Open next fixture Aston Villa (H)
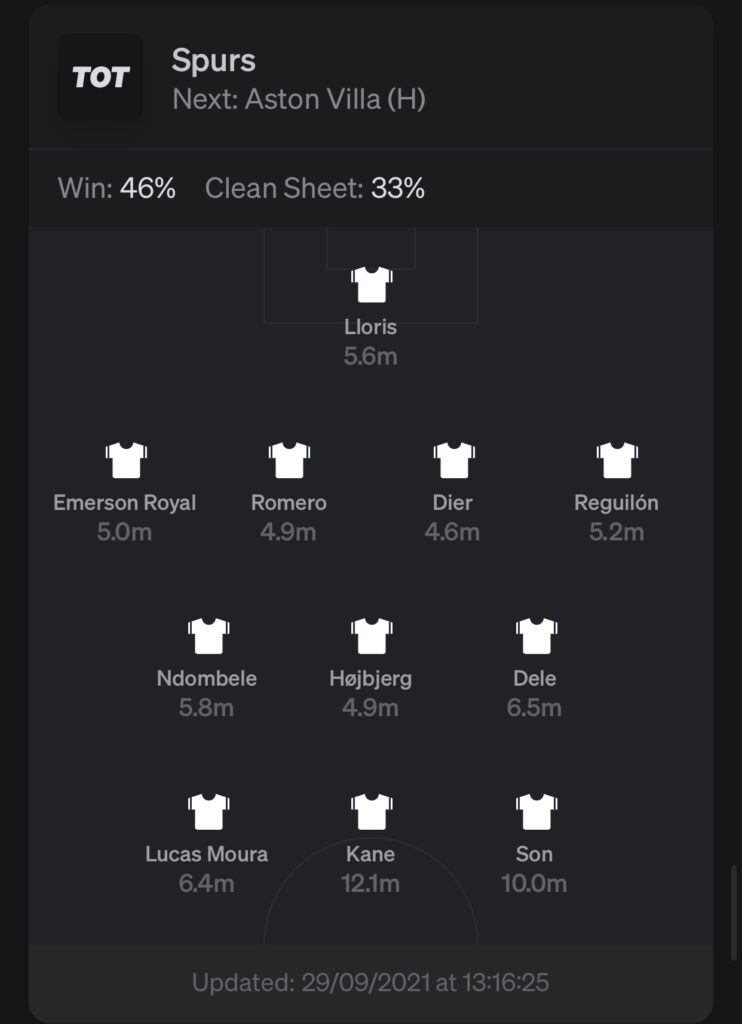The height and width of the screenshot is (1024, 742). 299,100
